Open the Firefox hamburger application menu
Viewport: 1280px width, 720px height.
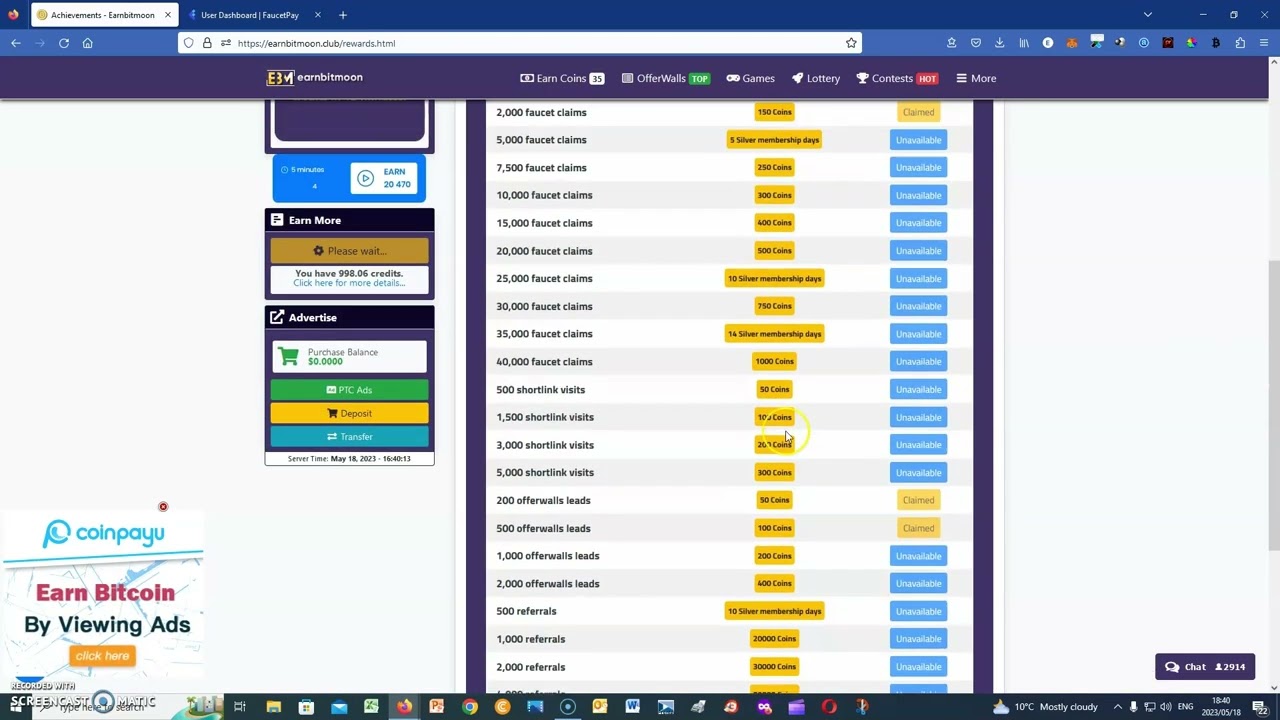1264,43
